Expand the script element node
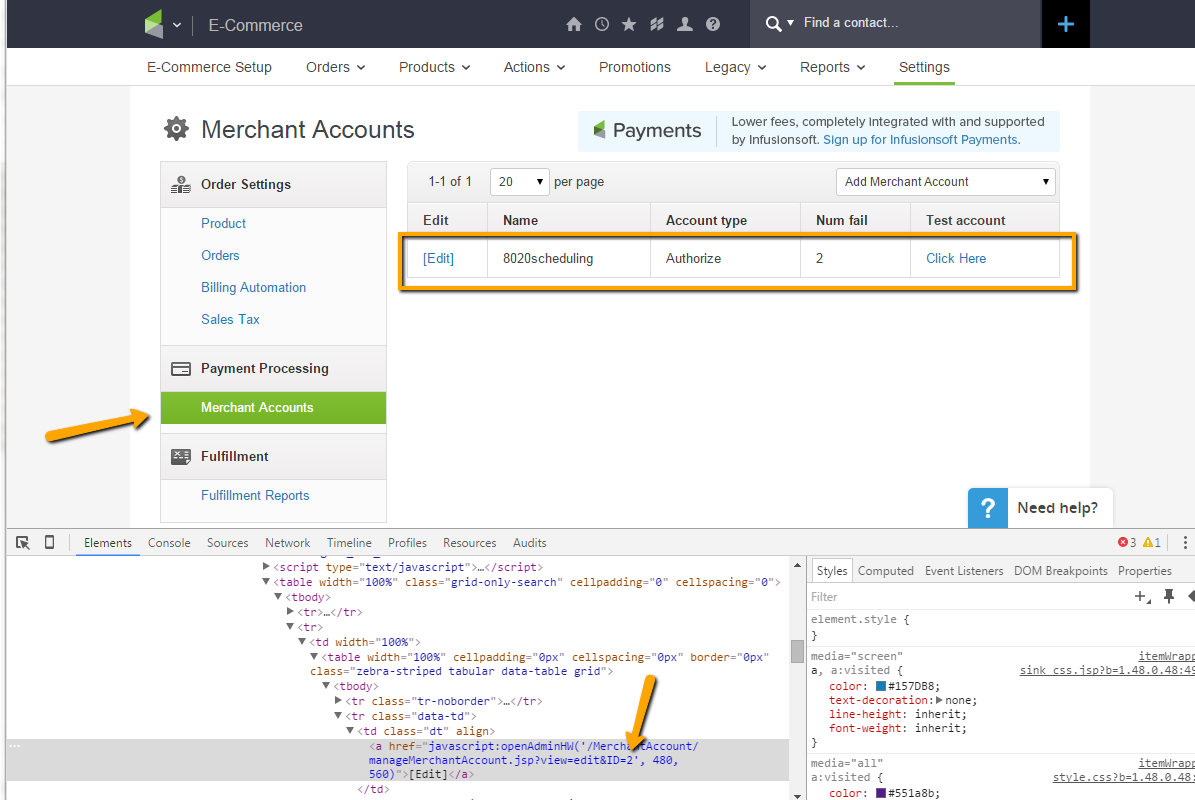1195x800 pixels. (266, 566)
